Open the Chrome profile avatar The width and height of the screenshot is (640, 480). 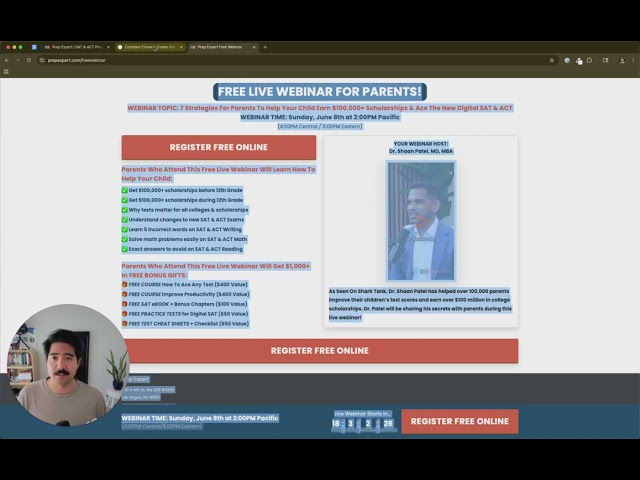622,60
